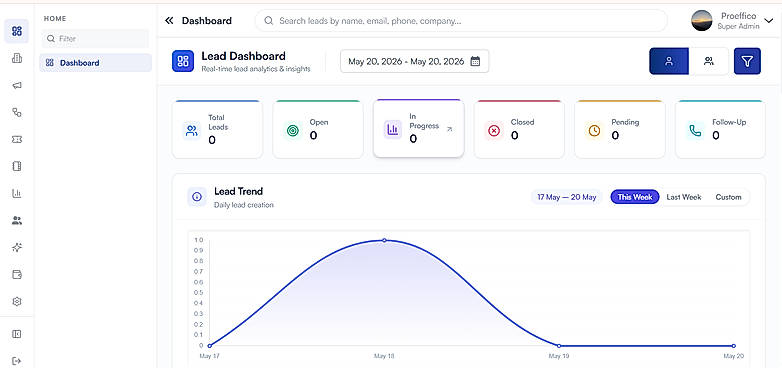Switch to single-user view toggle
Viewport: 782px width, 368px height.
pyautogui.click(x=669, y=61)
